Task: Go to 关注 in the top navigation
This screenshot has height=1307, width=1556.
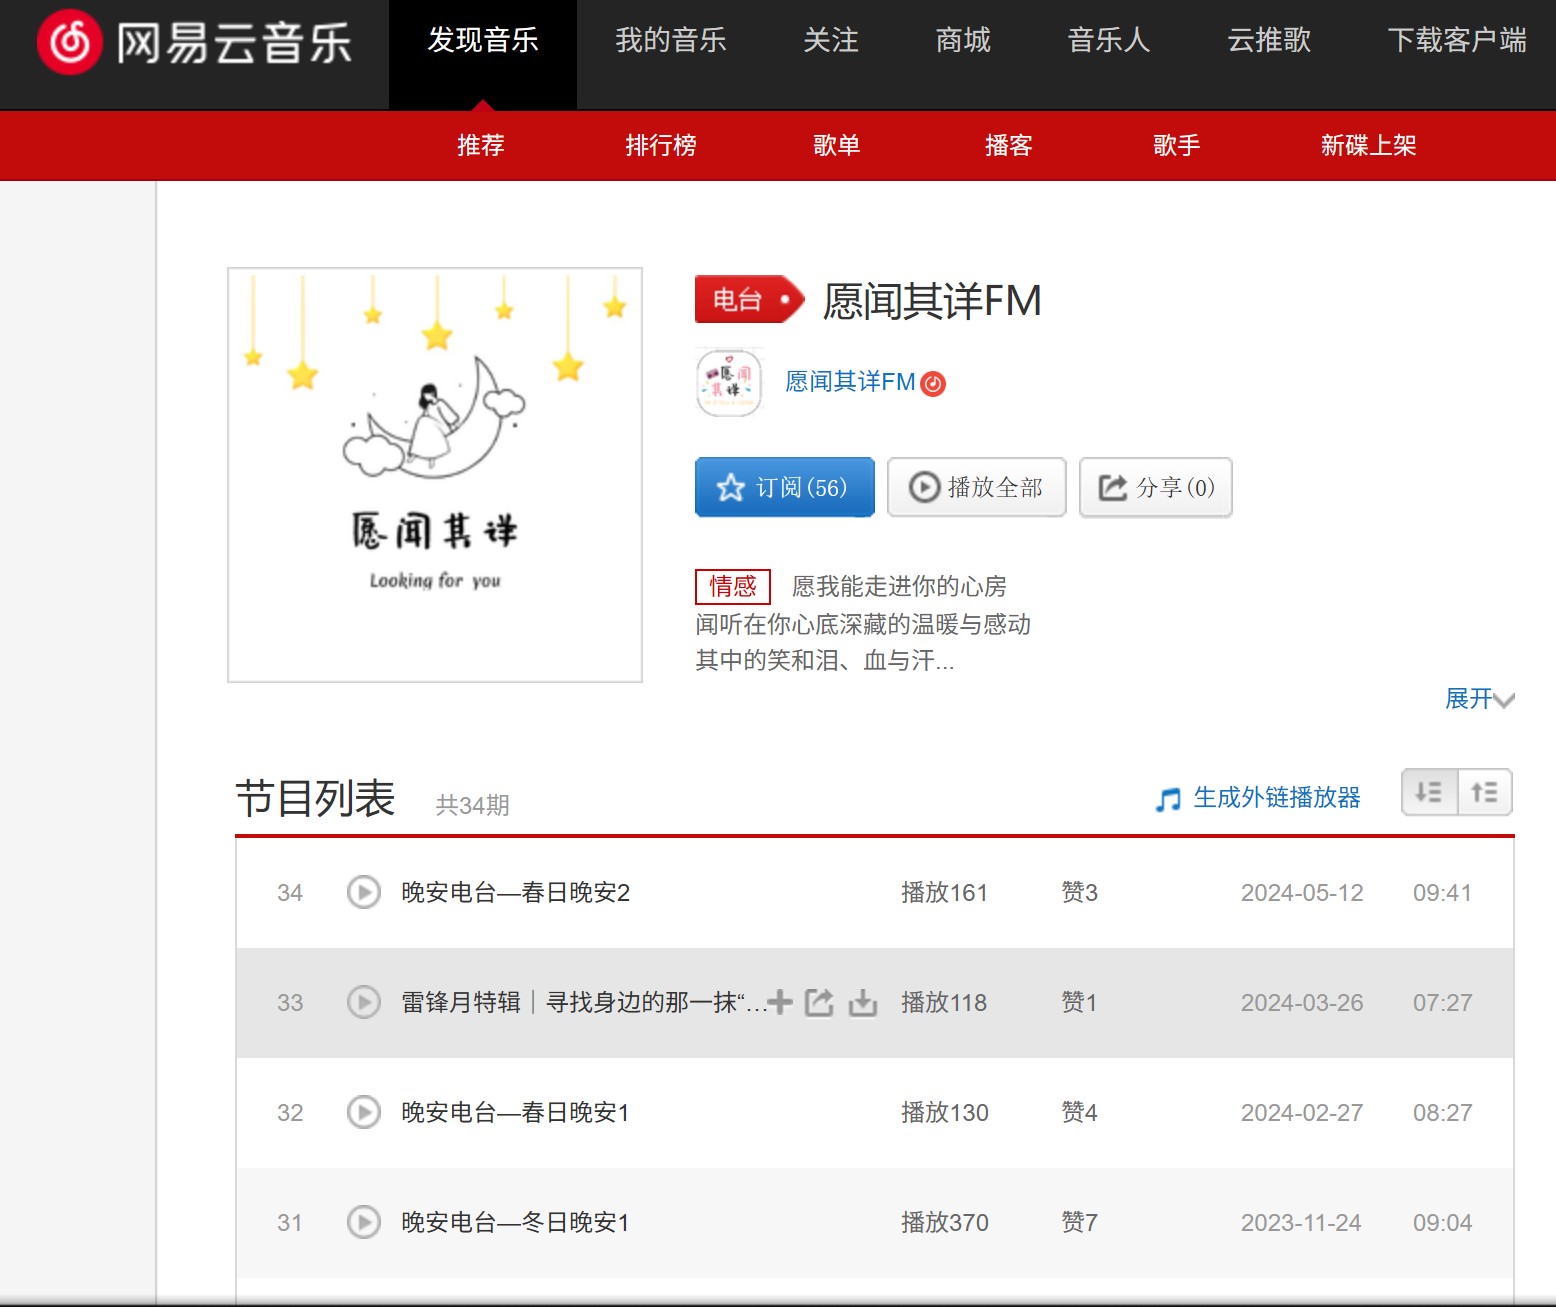Action: pos(831,40)
